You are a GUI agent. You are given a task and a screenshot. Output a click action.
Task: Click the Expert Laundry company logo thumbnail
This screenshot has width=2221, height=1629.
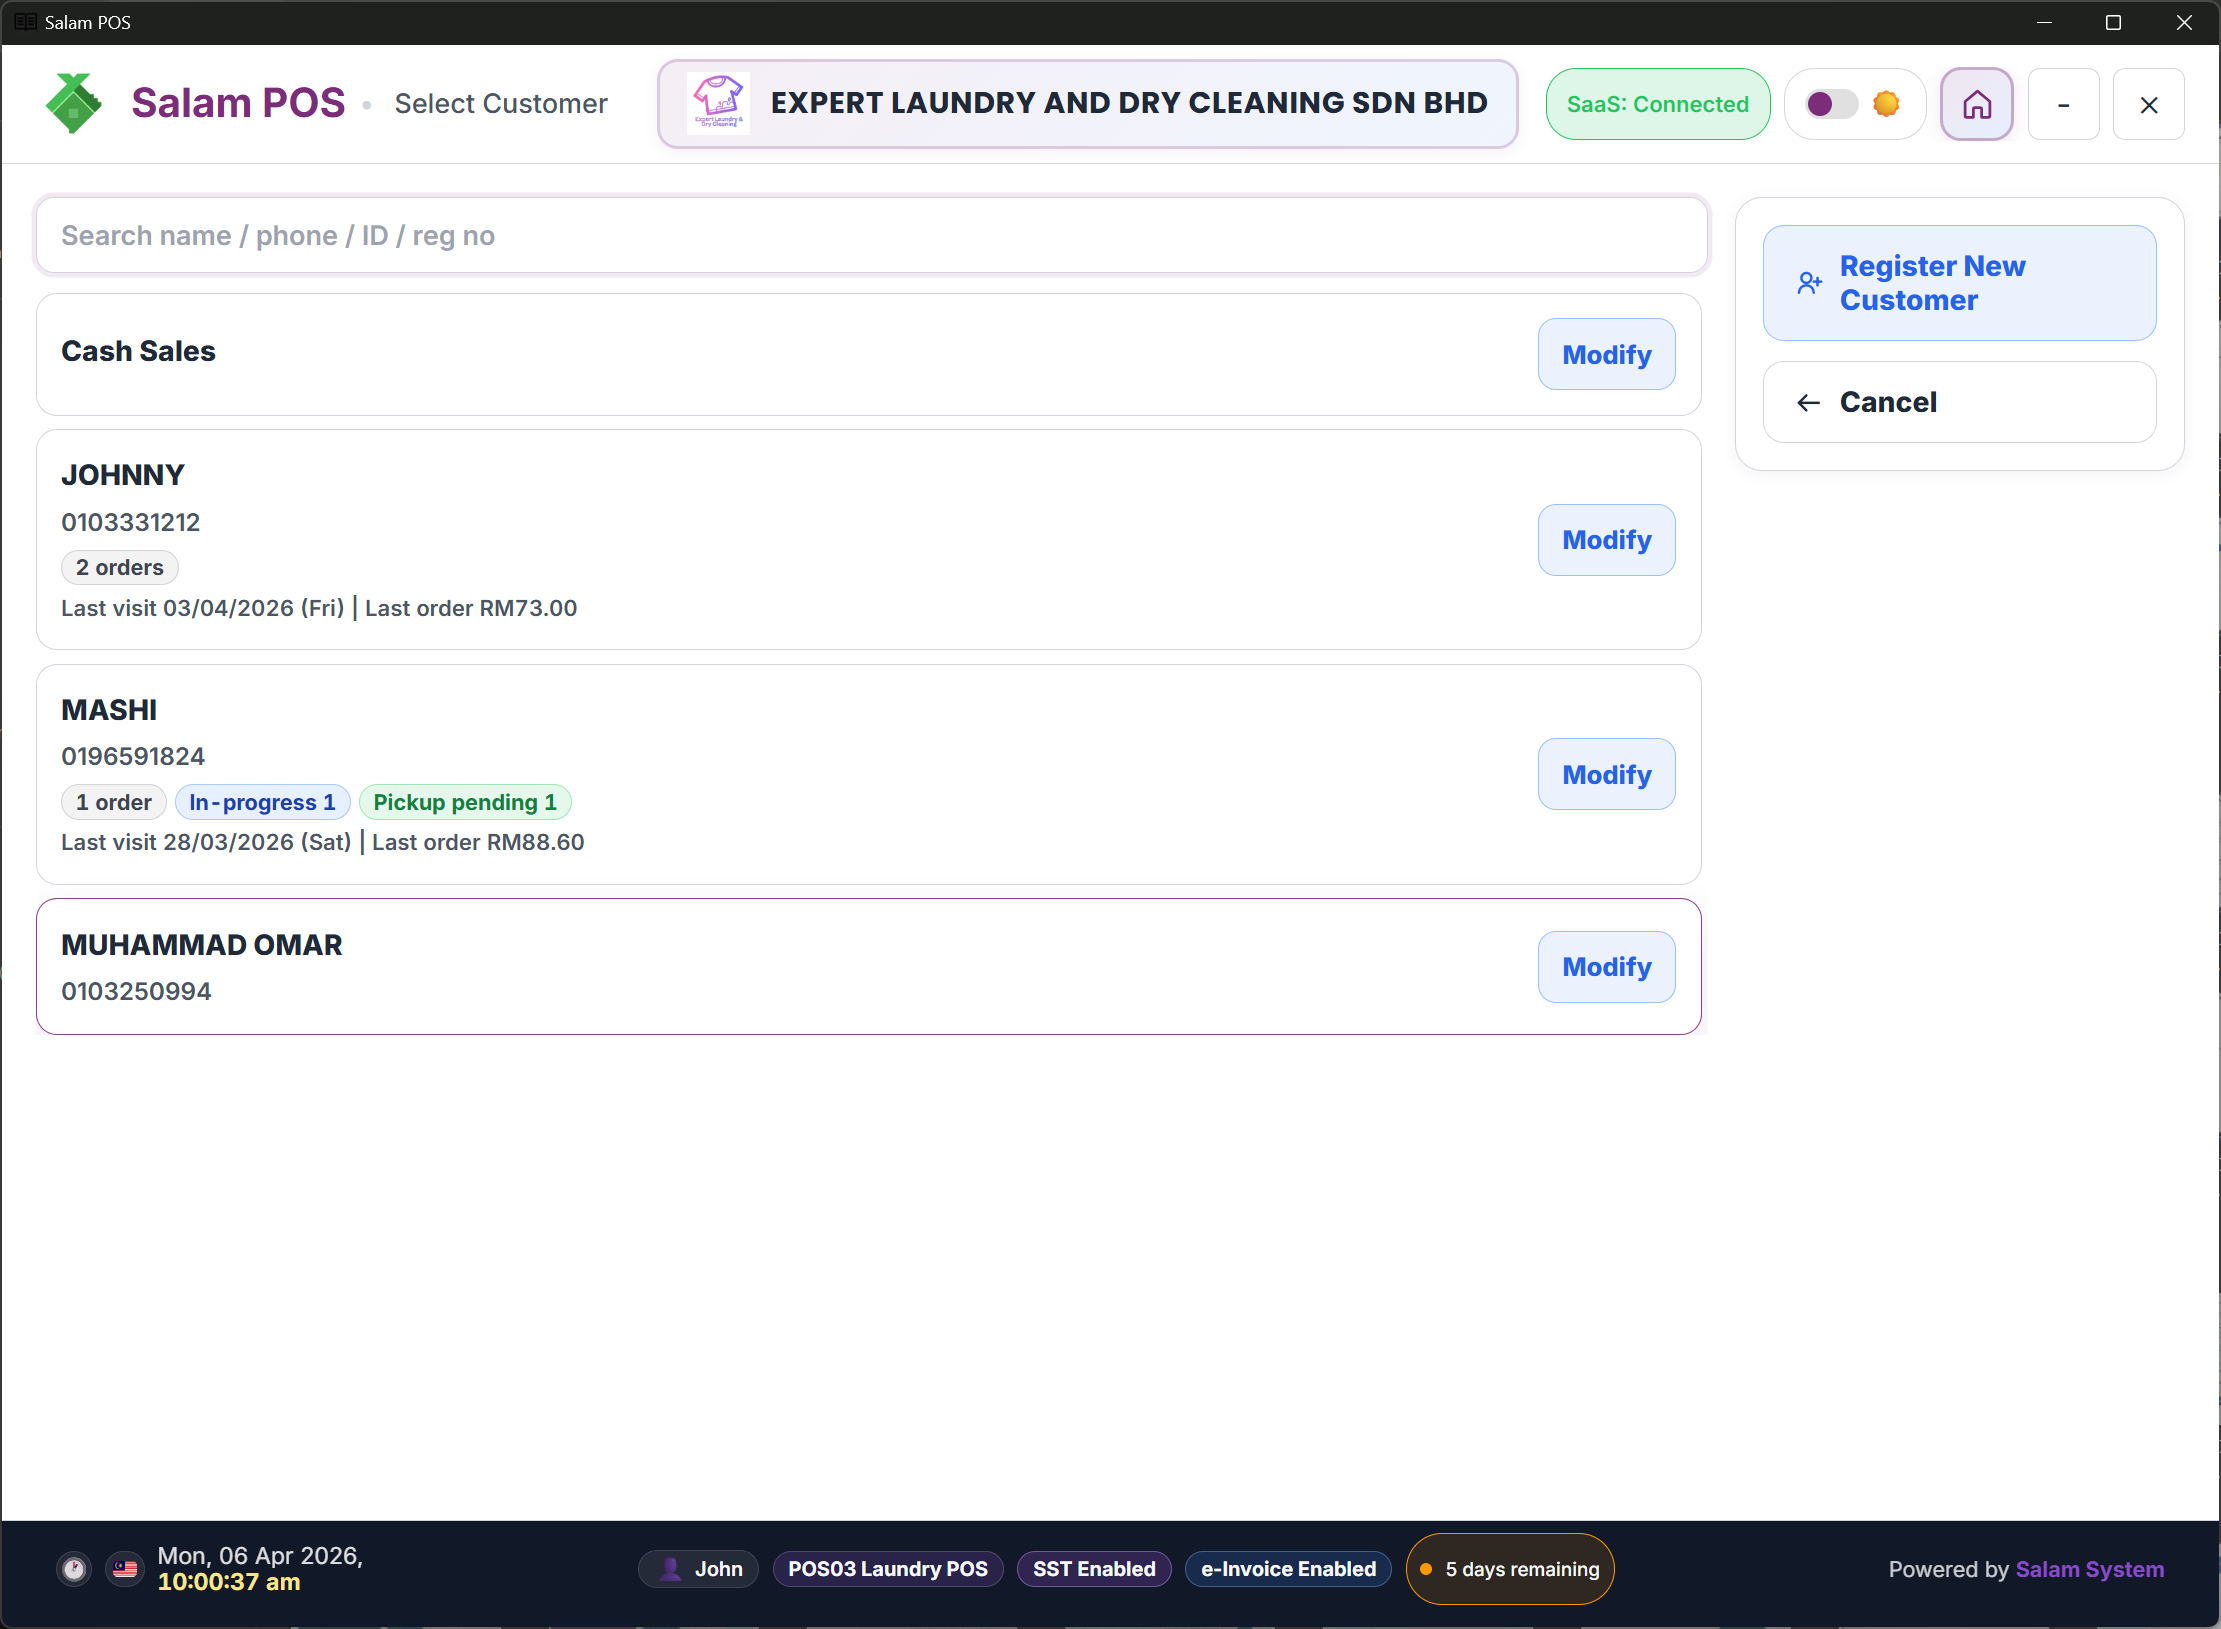pos(719,103)
